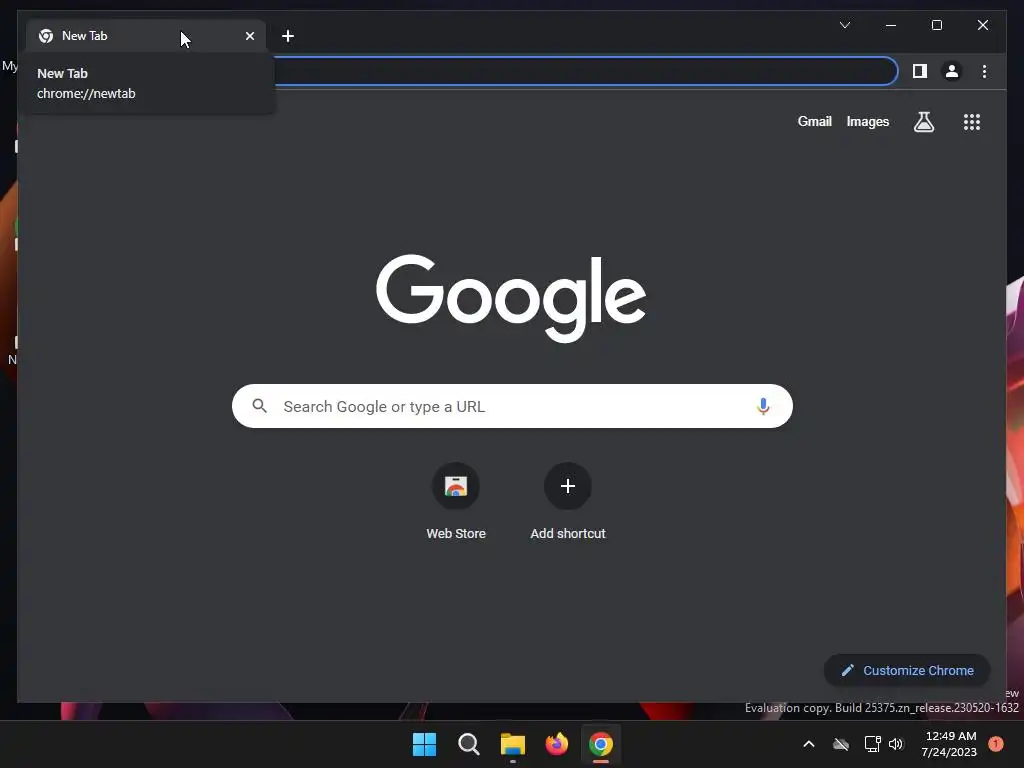The image size is (1024, 768).
Task: Open the Gmail link
Action: click(x=814, y=121)
